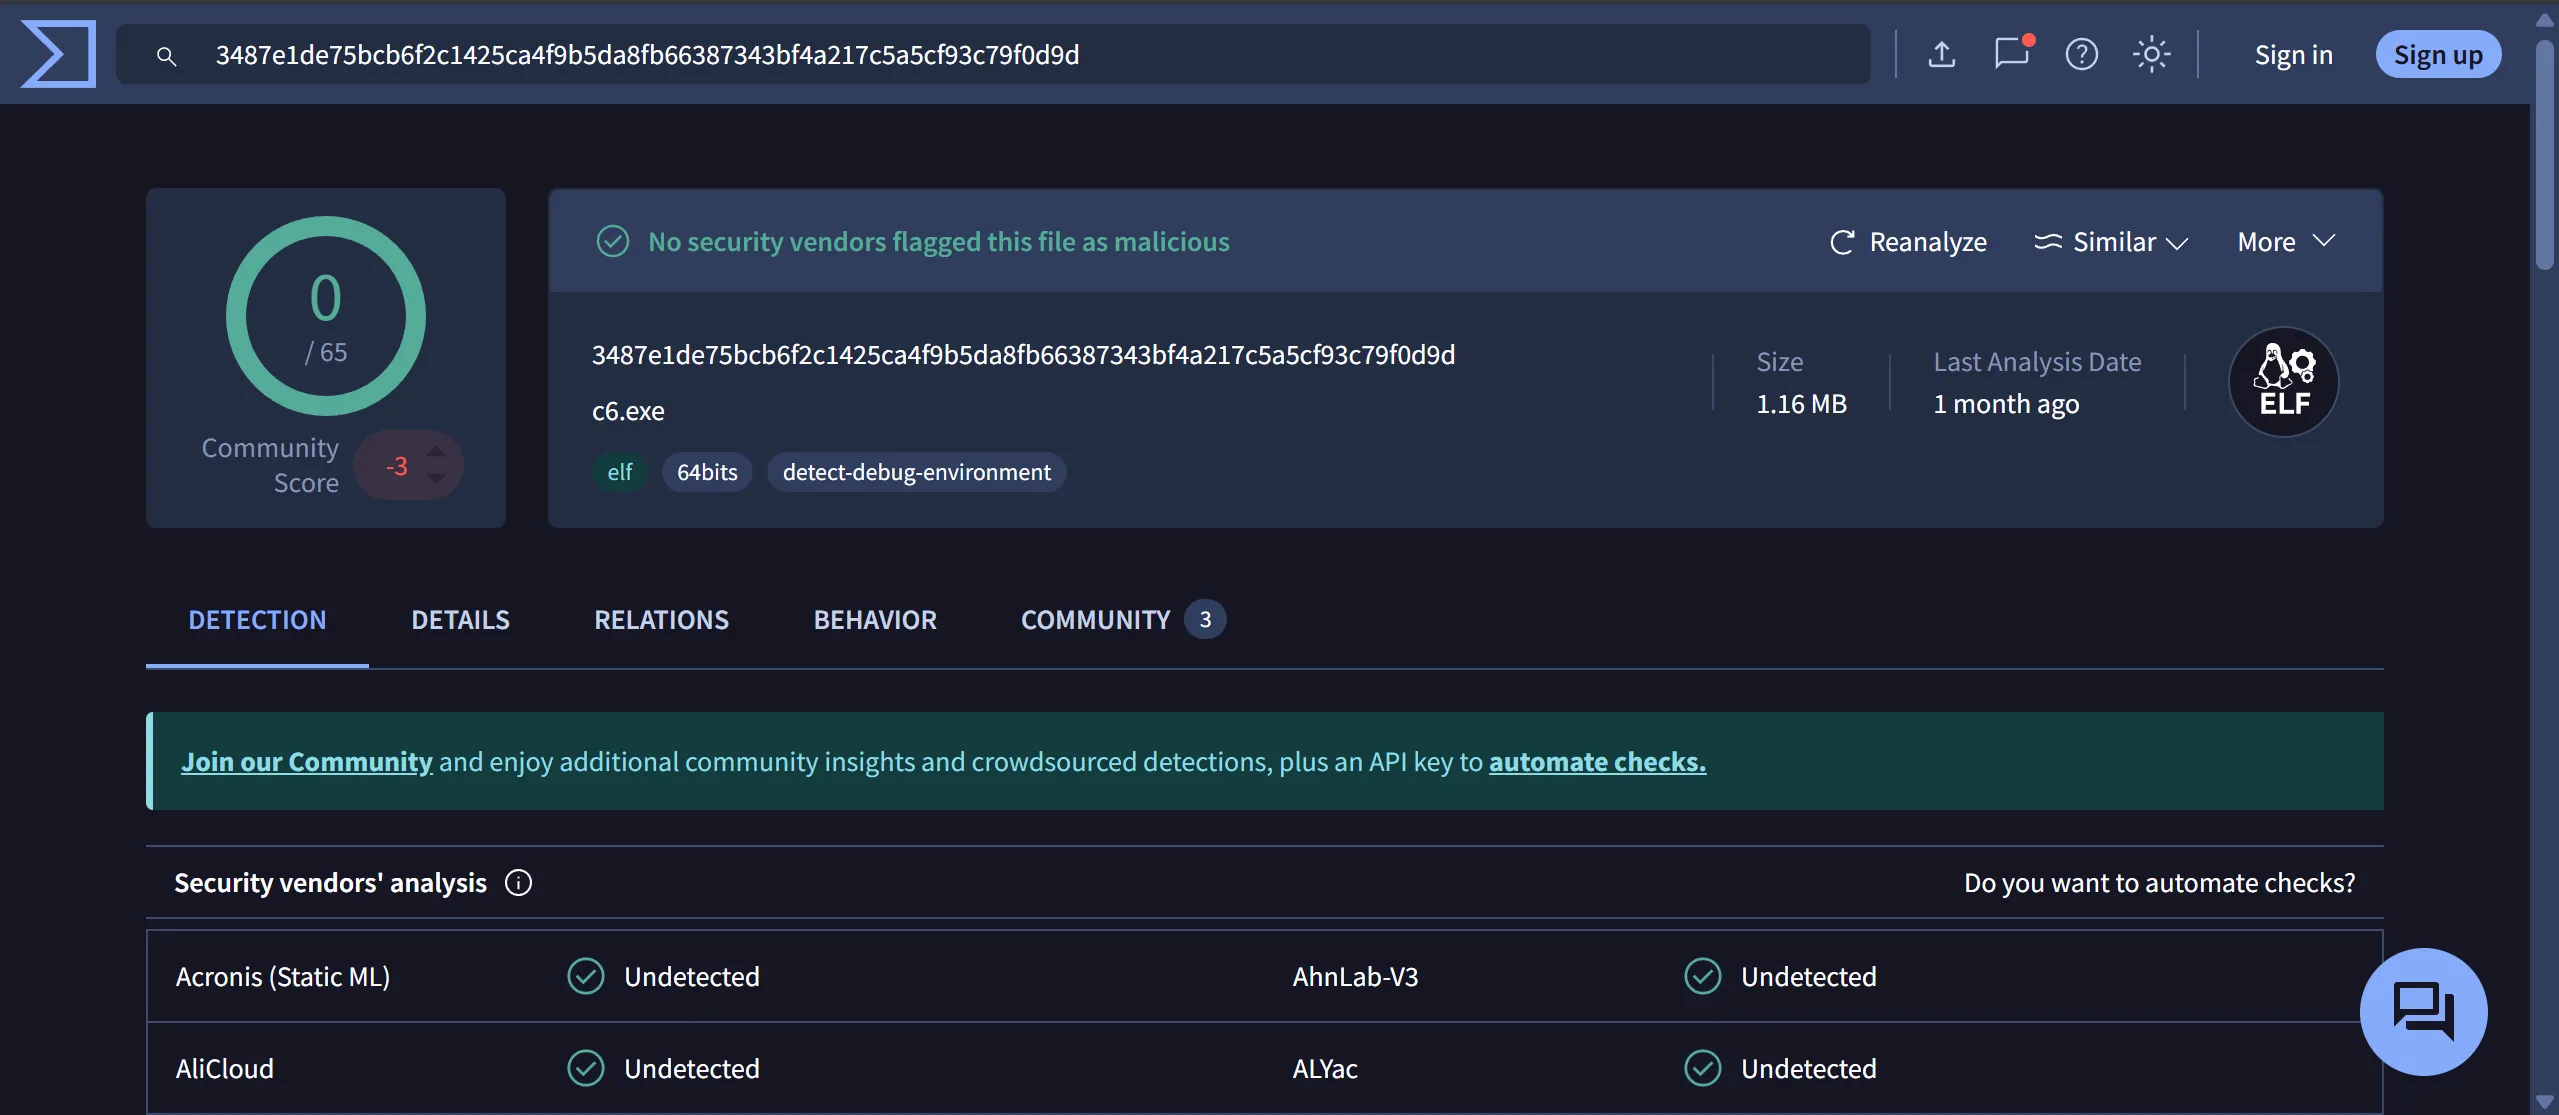Switch to the Details tab
Viewport: 2559px width, 1115px height.
460,620
